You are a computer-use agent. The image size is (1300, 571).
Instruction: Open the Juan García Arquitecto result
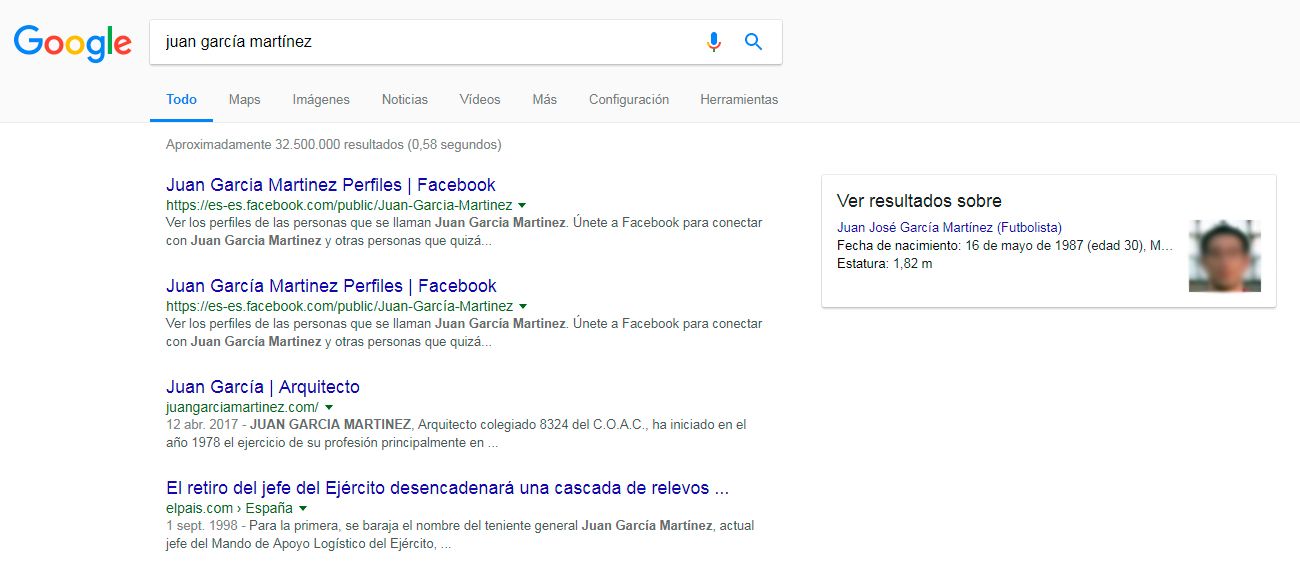pyautogui.click(x=262, y=387)
